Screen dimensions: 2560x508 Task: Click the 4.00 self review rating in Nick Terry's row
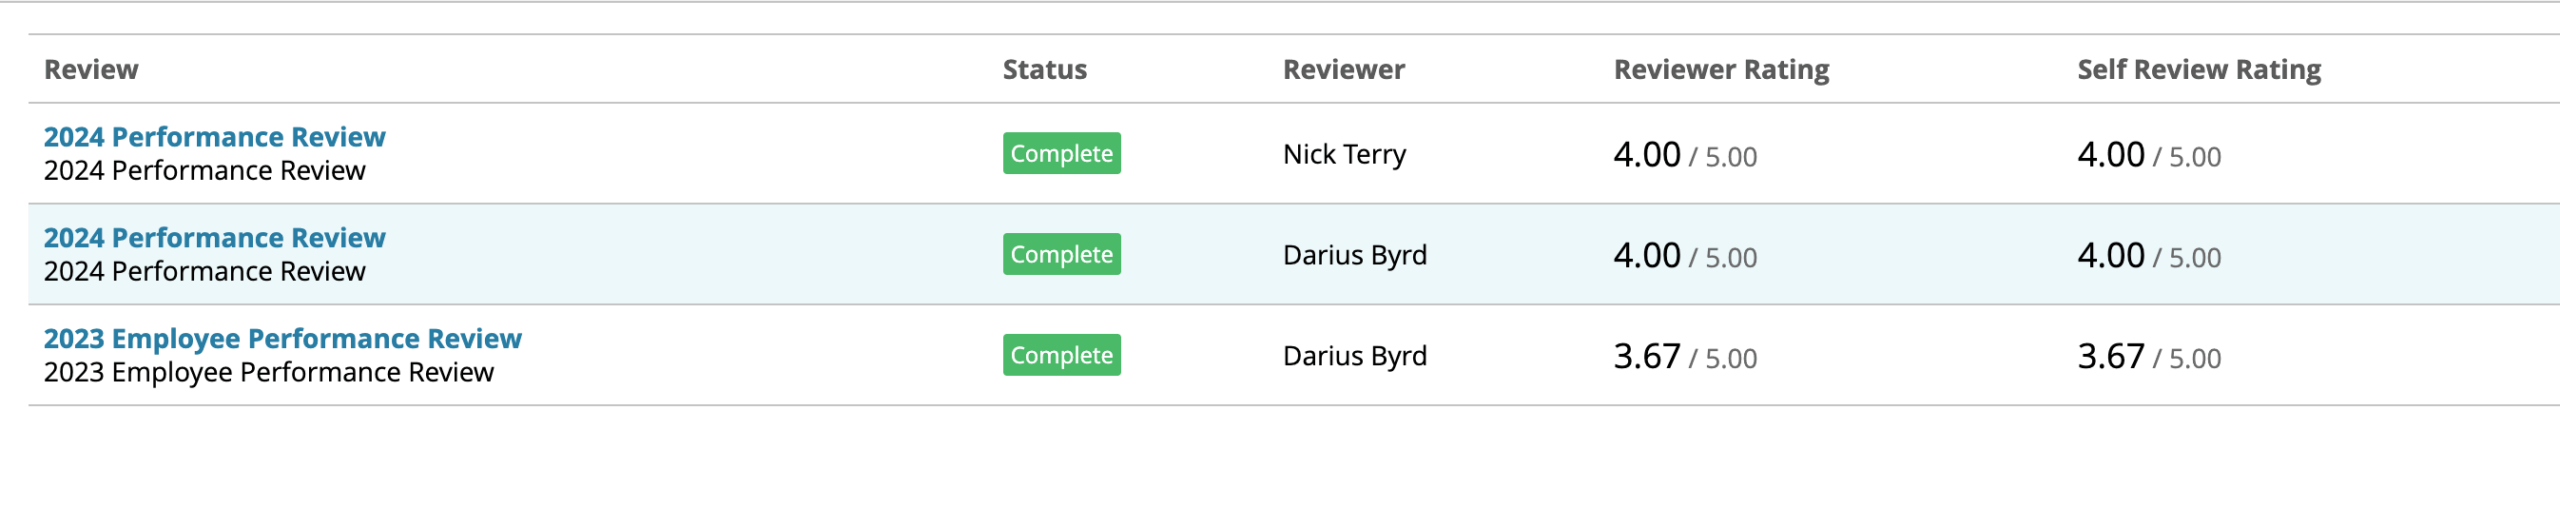click(x=2110, y=155)
